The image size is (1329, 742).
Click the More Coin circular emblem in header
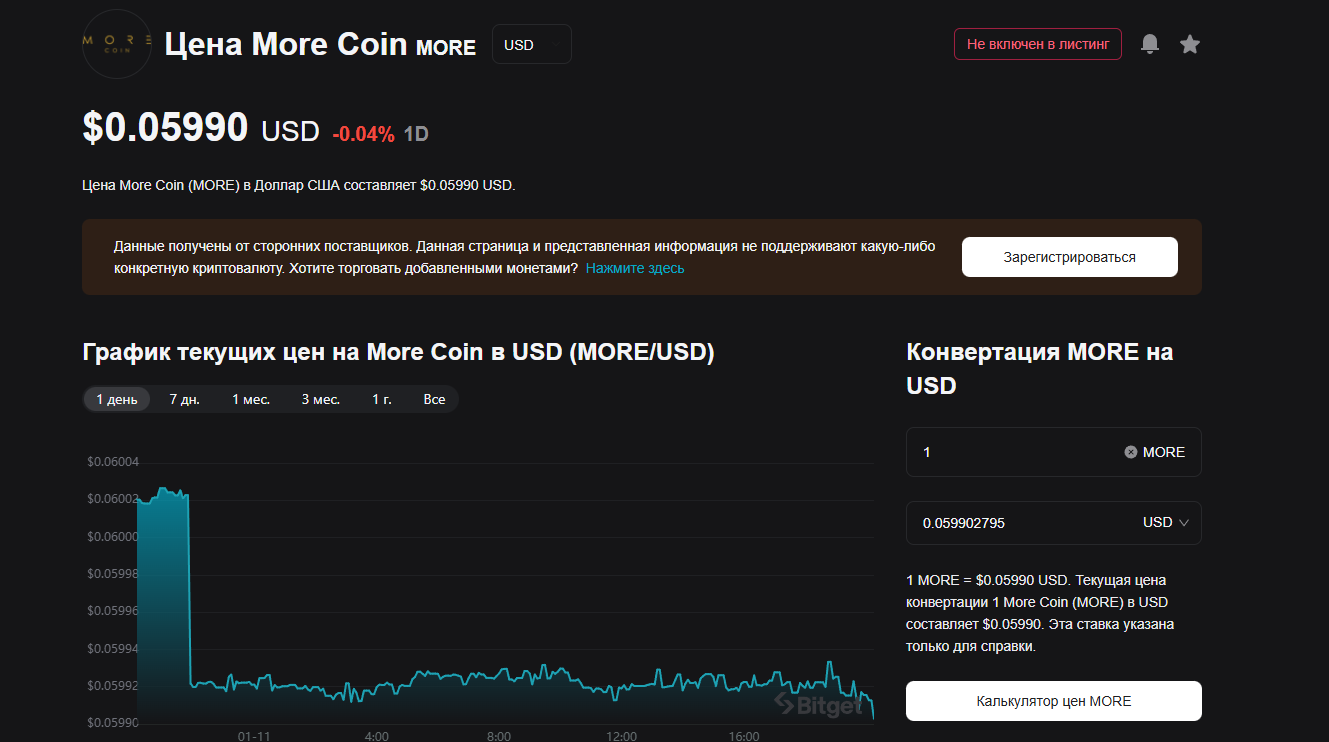pyautogui.click(x=116, y=44)
